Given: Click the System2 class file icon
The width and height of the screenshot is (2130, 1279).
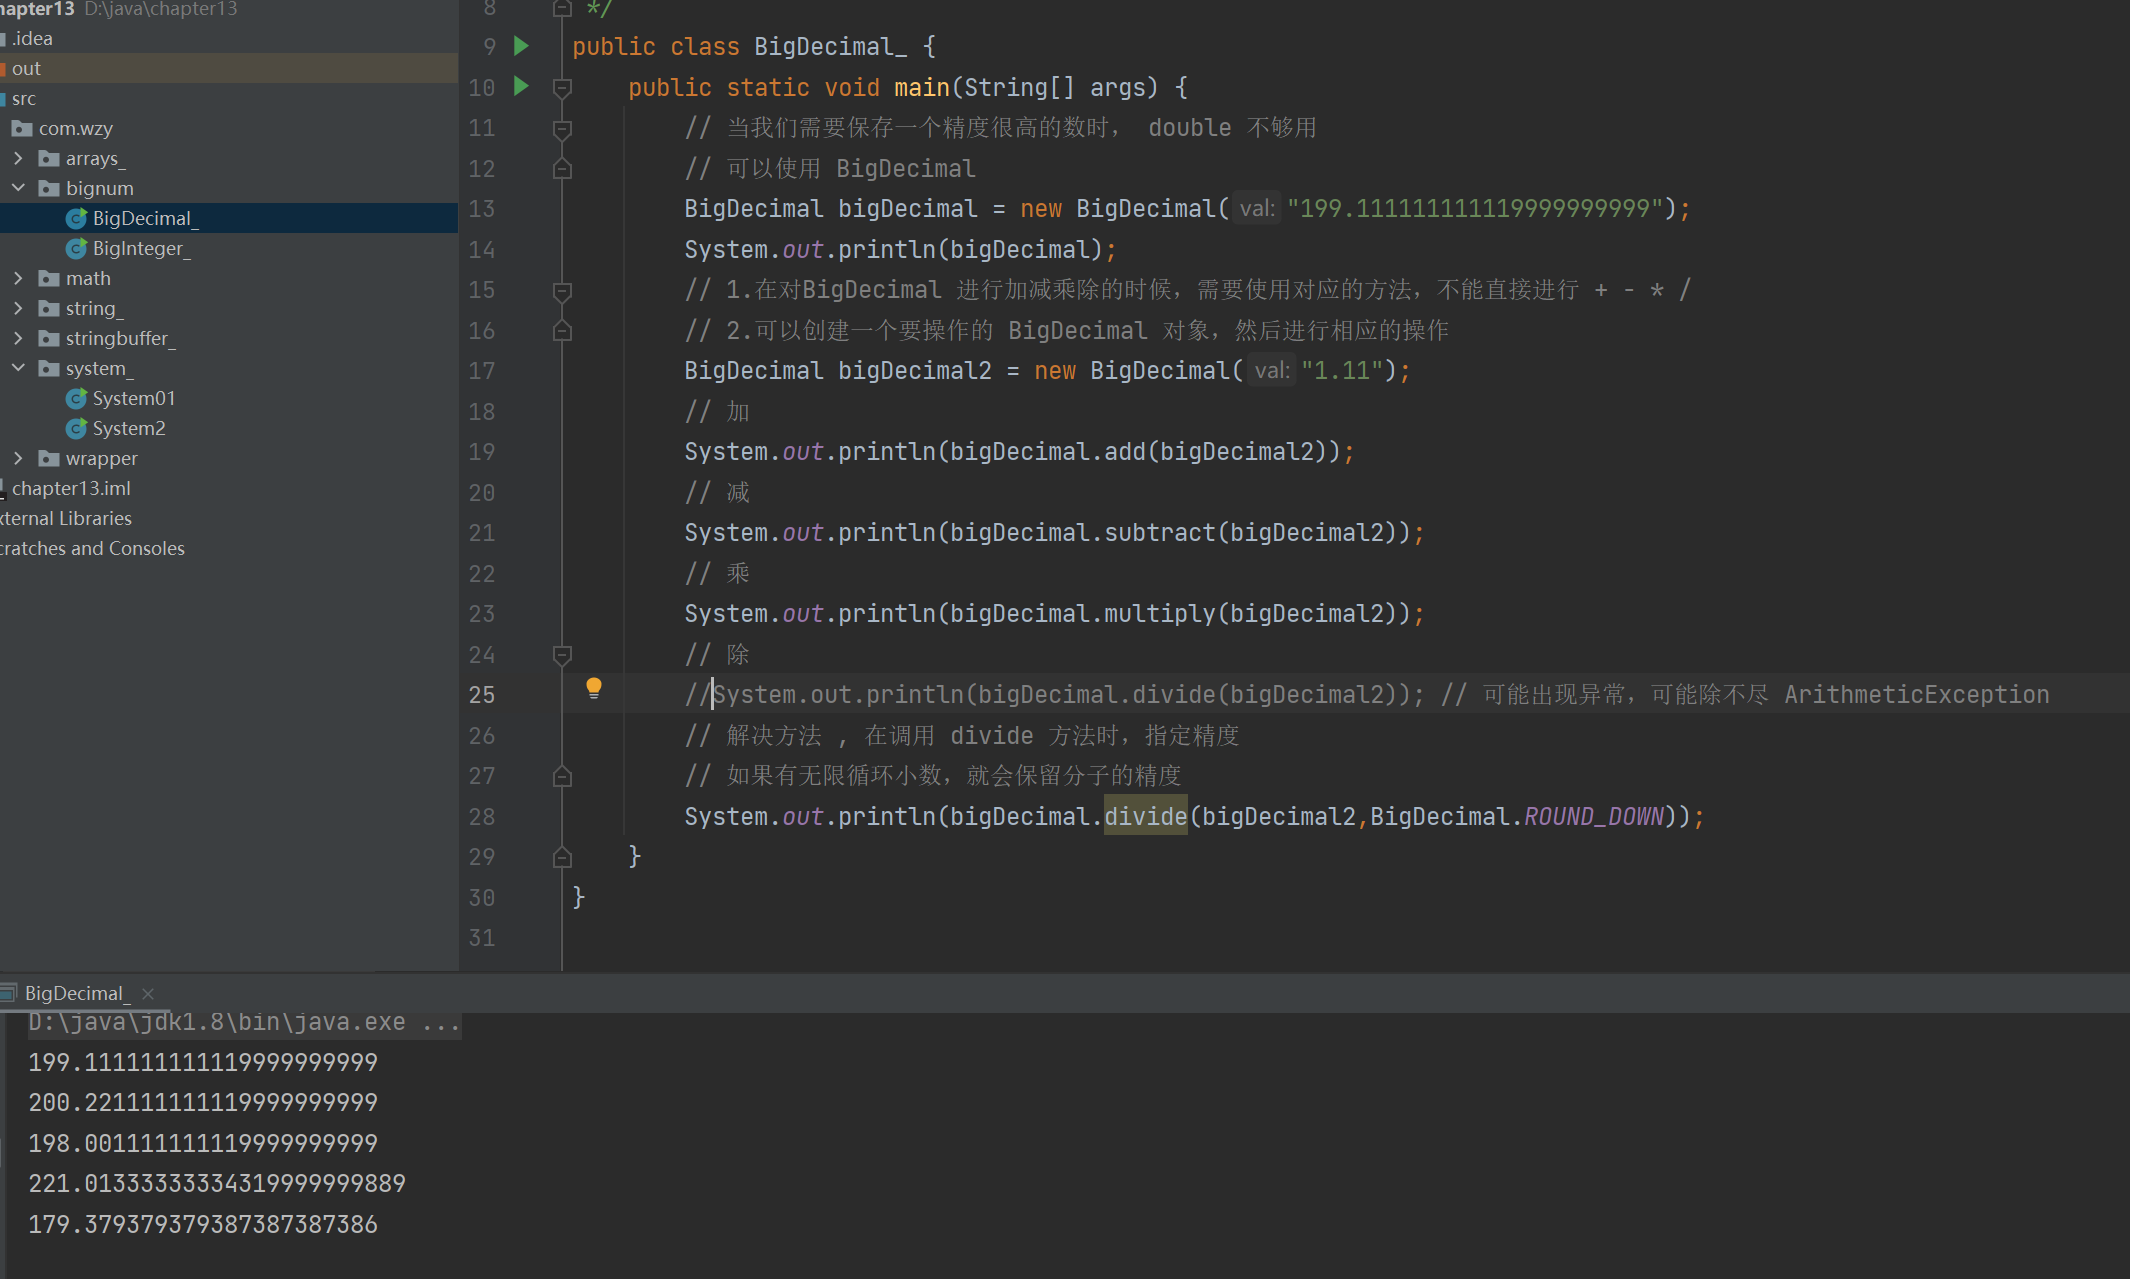Looking at the screenshot, I should point(76,428).
